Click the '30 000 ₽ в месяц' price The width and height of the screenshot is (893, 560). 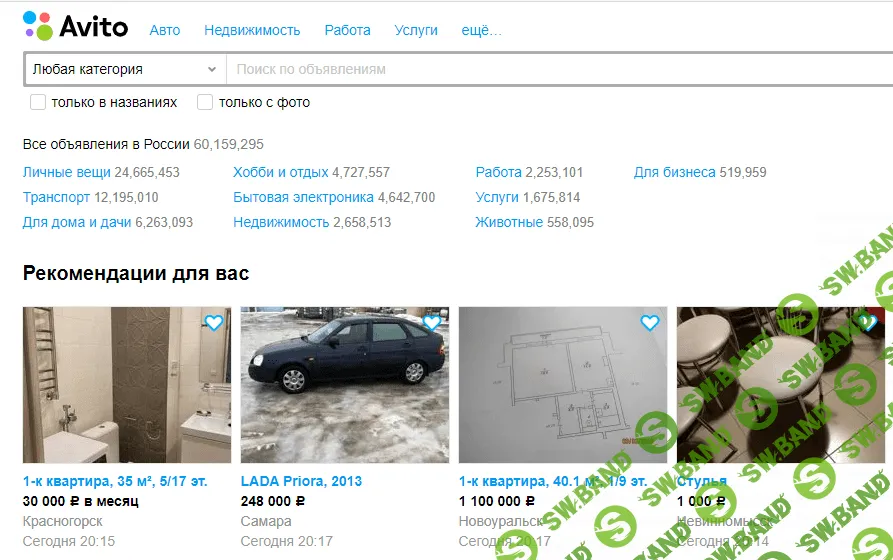tap(81, 501)
